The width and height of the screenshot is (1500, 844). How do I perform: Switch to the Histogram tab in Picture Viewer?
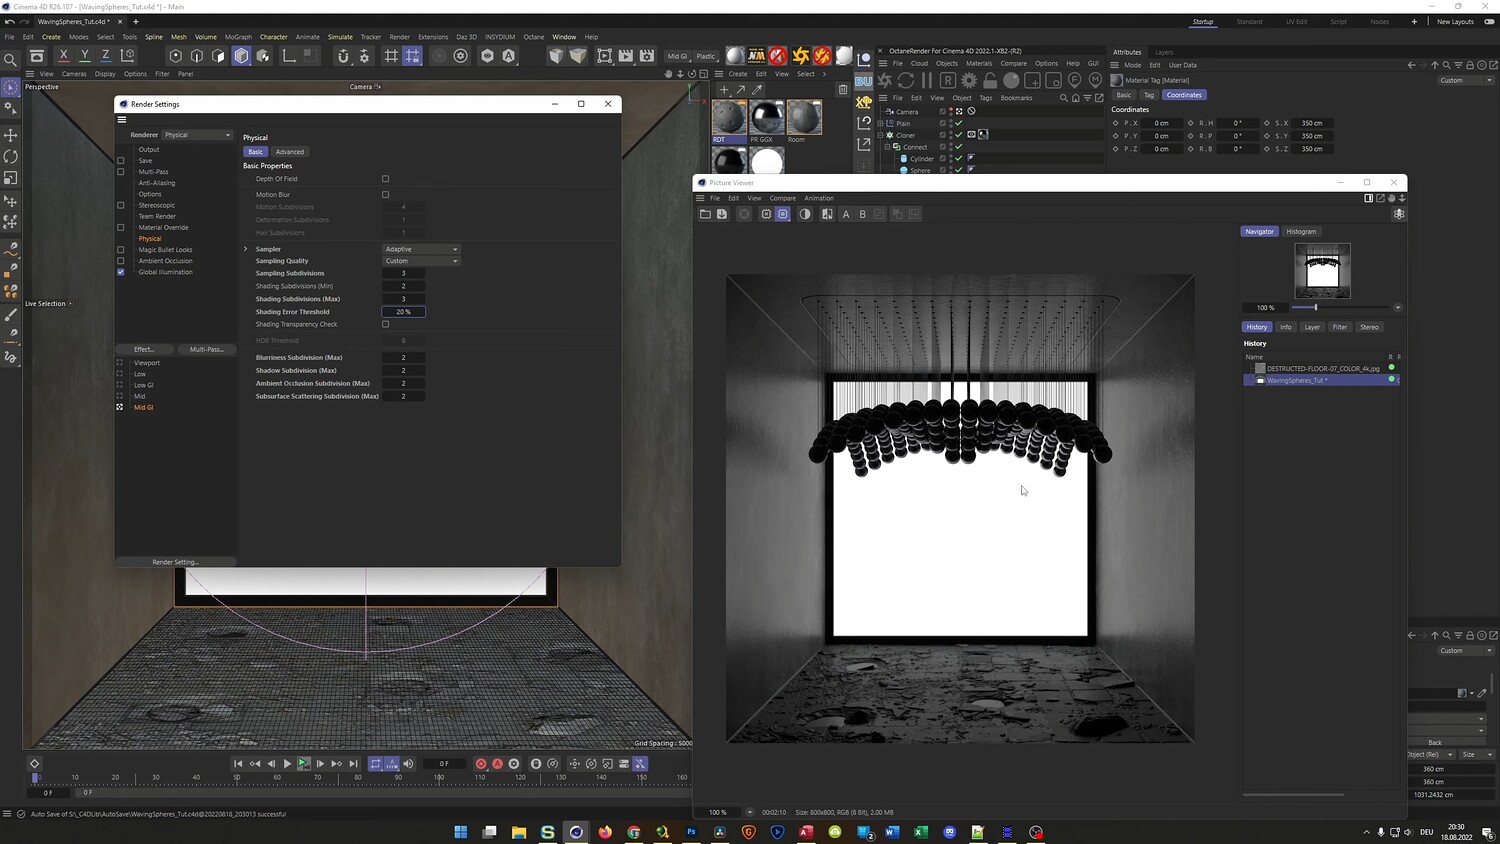(x=1301, y=231)
